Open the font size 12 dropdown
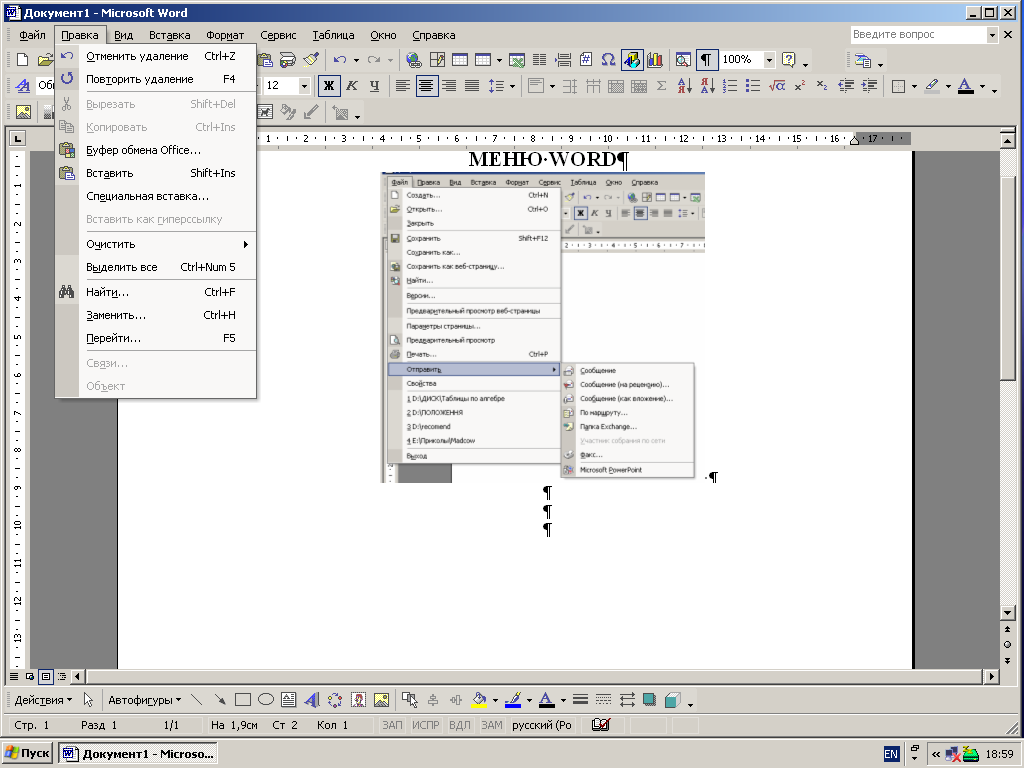Image resolution: width=1024 pixels, height=768 pixels. [303, 86]
